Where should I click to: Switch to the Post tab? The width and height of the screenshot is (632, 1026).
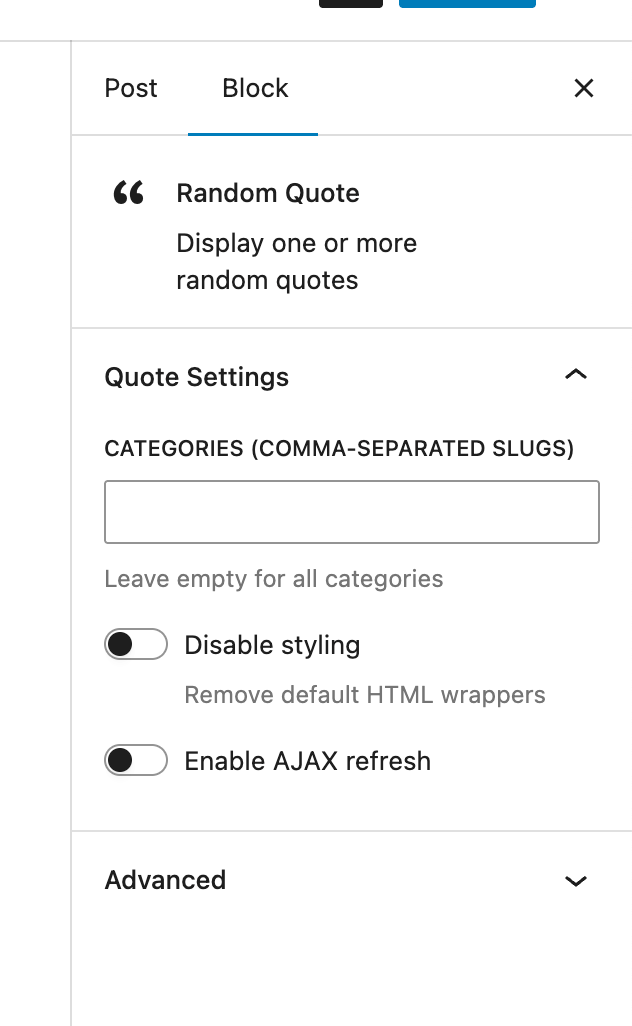click(x=131, y=88)
